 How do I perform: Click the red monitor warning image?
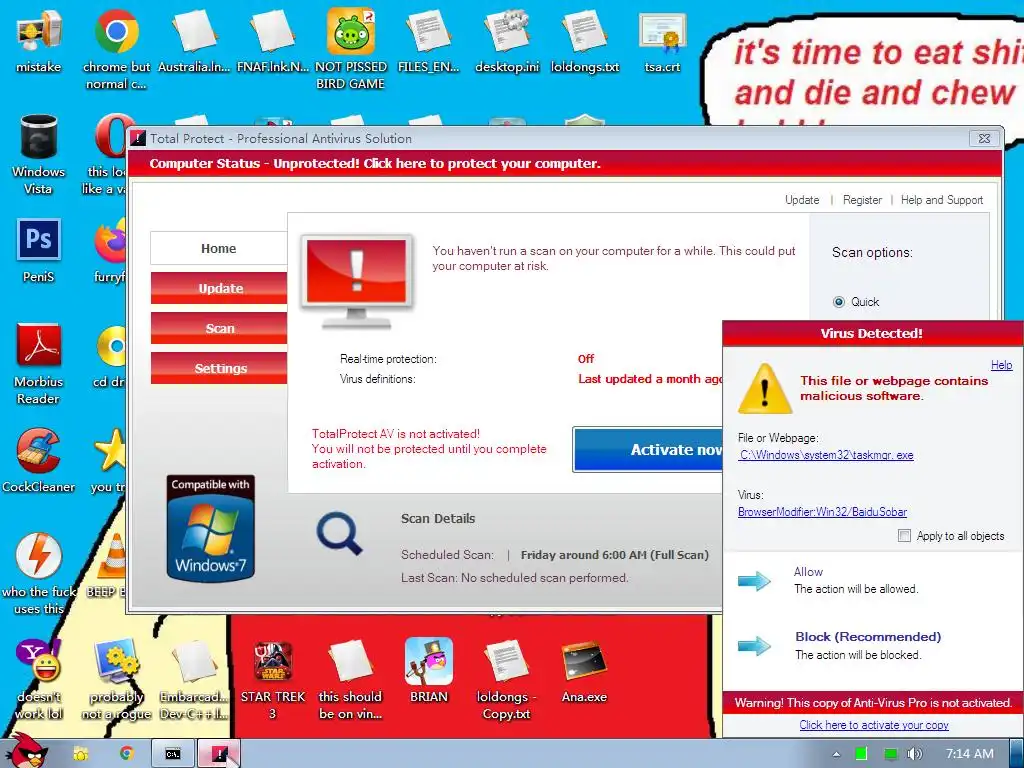coord(357,281)
